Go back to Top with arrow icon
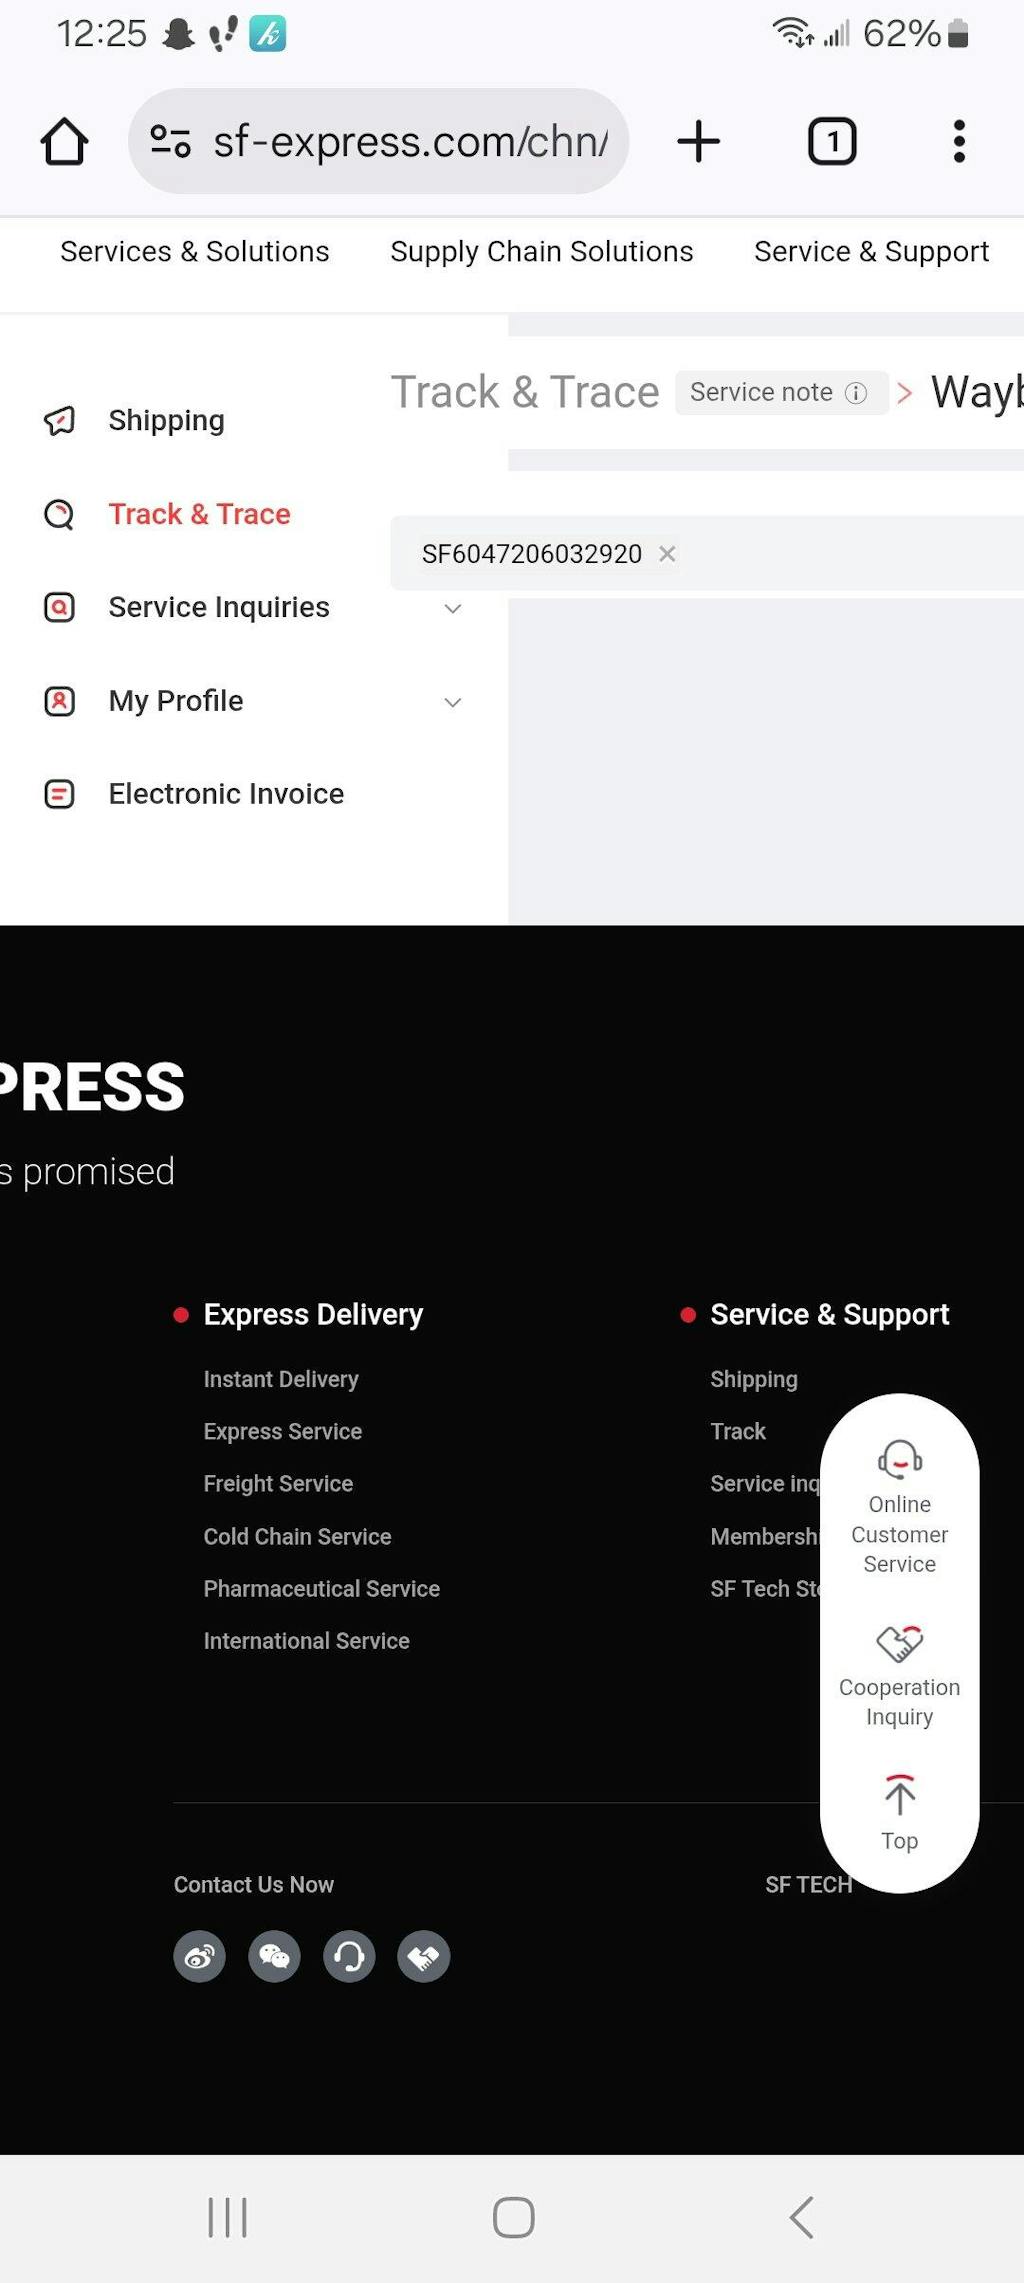This screenshot has width=1024, height=2283. [x=899, y=1812]
